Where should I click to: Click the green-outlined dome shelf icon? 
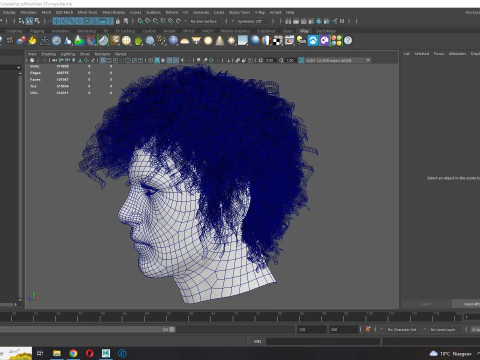[103, 41]
